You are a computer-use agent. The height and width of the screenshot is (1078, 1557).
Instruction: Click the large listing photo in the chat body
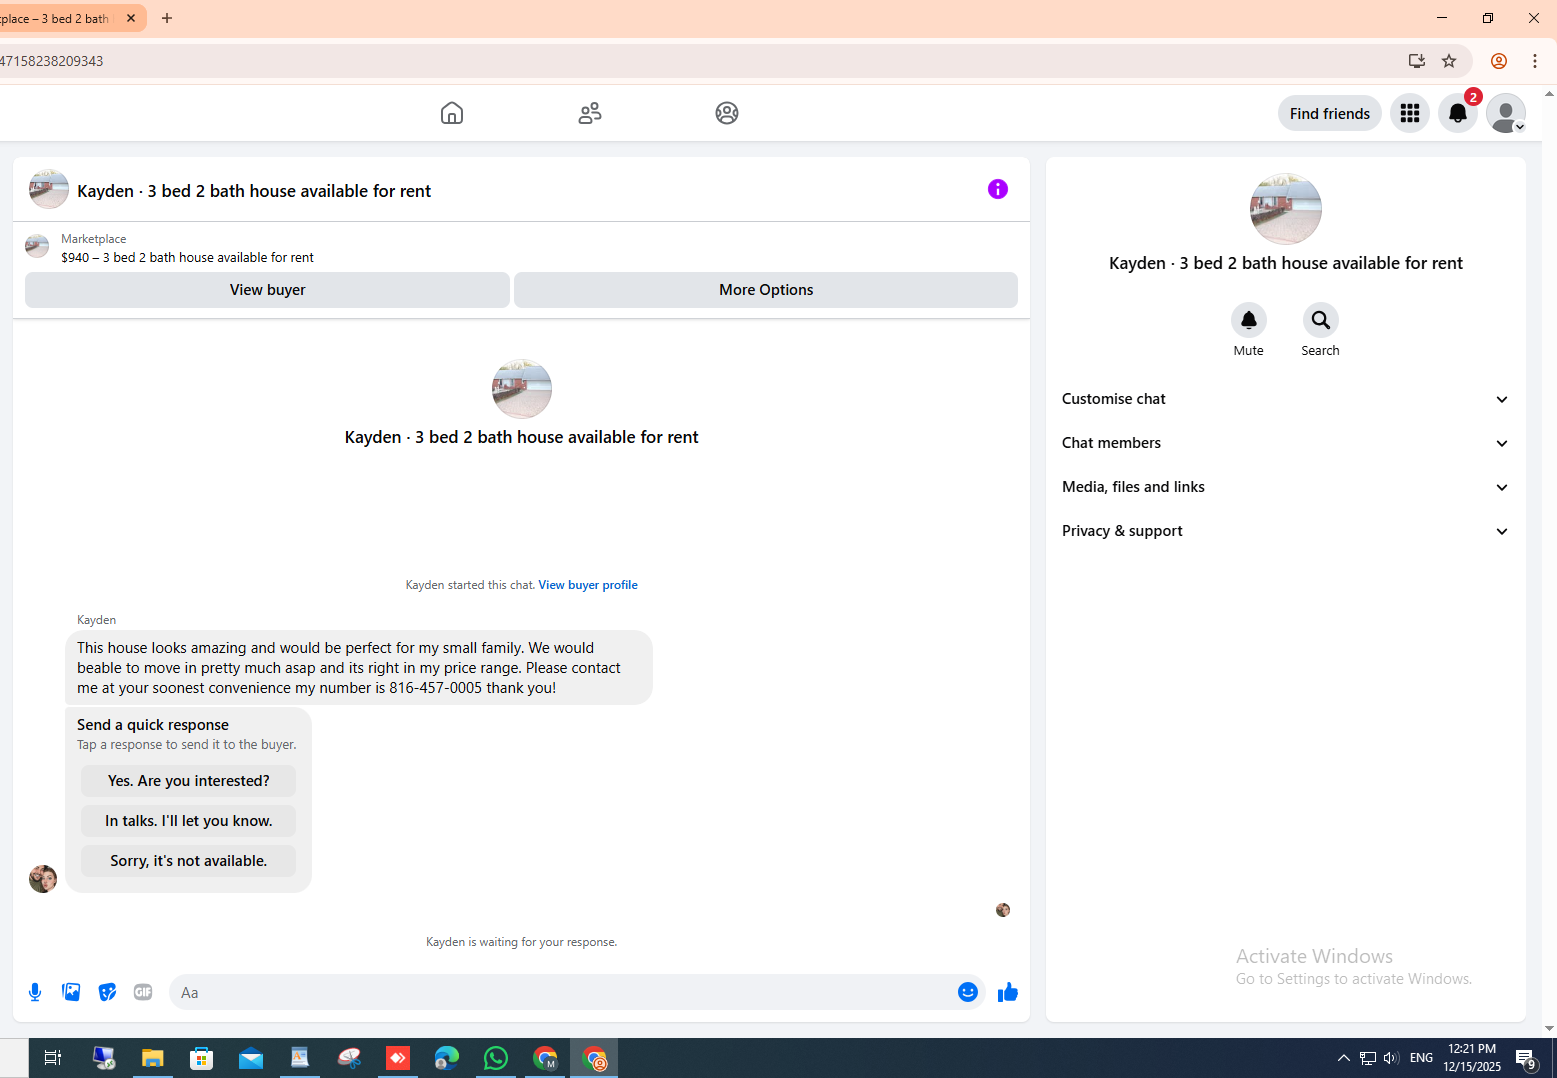(x=522, y=389)
